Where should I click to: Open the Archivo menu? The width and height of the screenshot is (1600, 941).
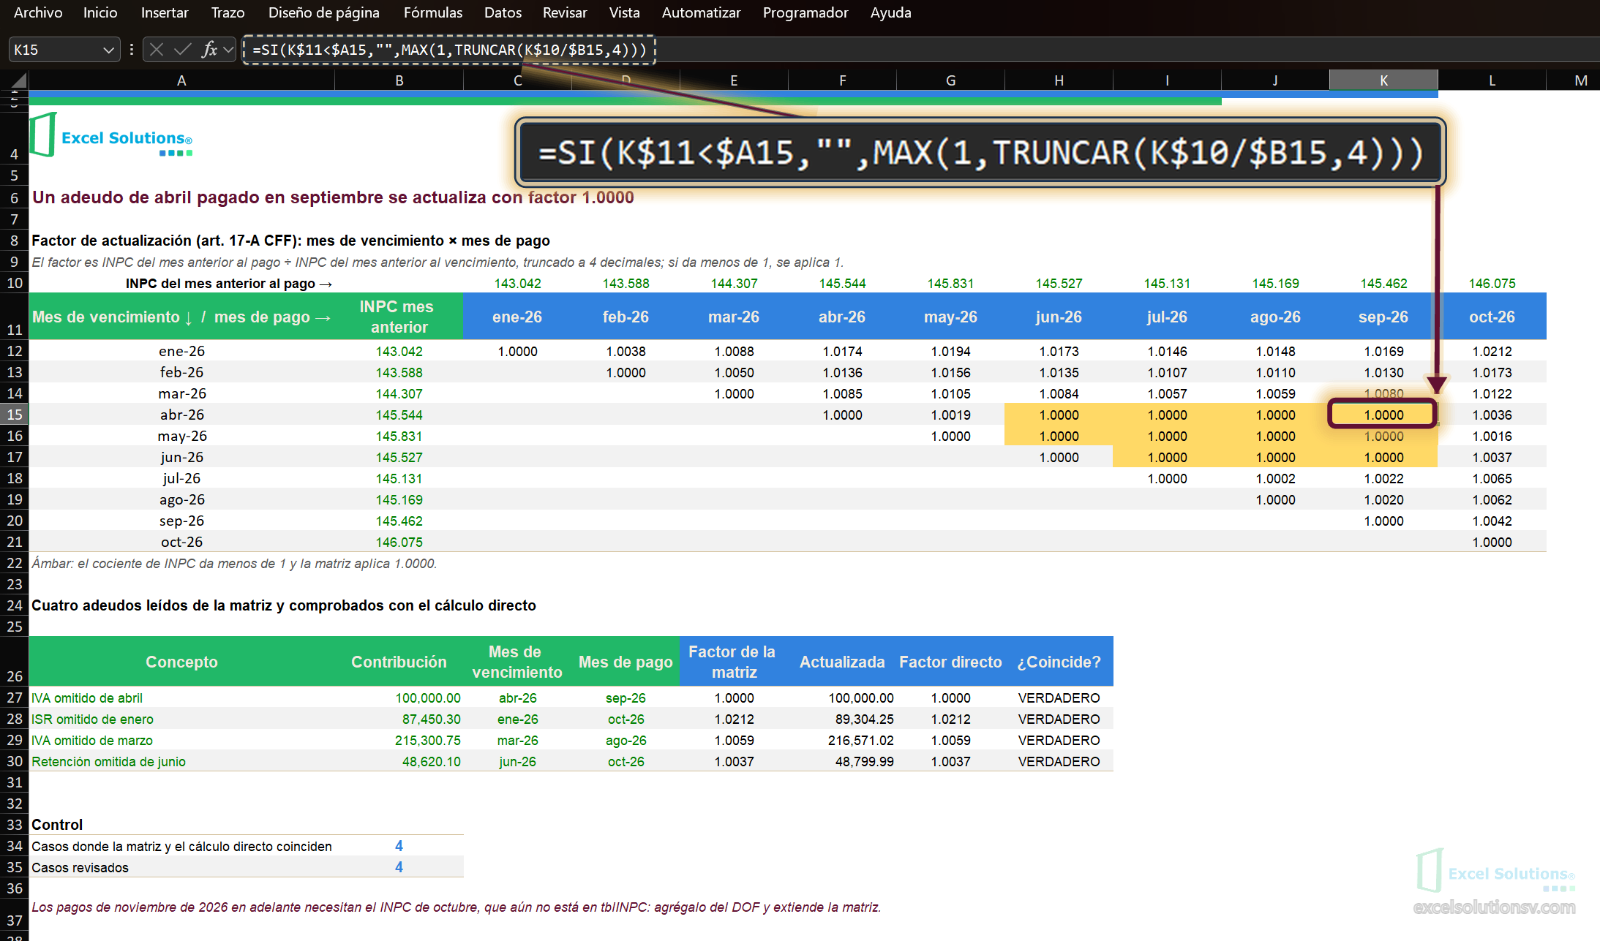coord(38,13)
